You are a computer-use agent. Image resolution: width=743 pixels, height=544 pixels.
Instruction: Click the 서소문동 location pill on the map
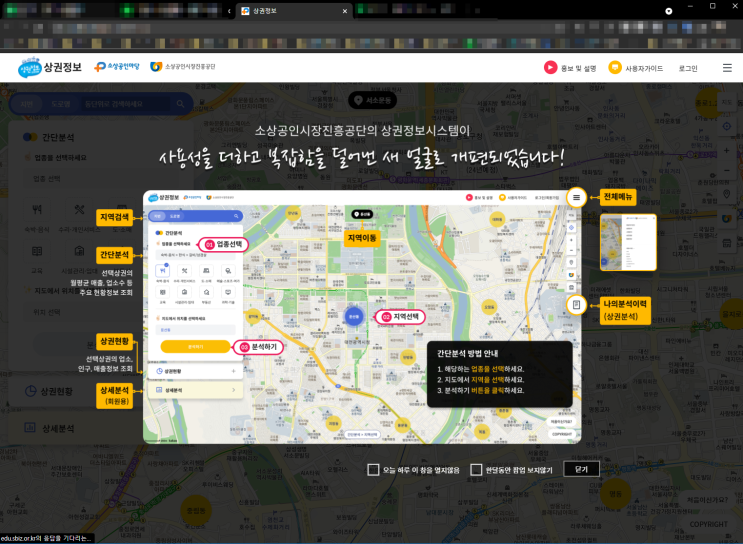pos(372,100)
